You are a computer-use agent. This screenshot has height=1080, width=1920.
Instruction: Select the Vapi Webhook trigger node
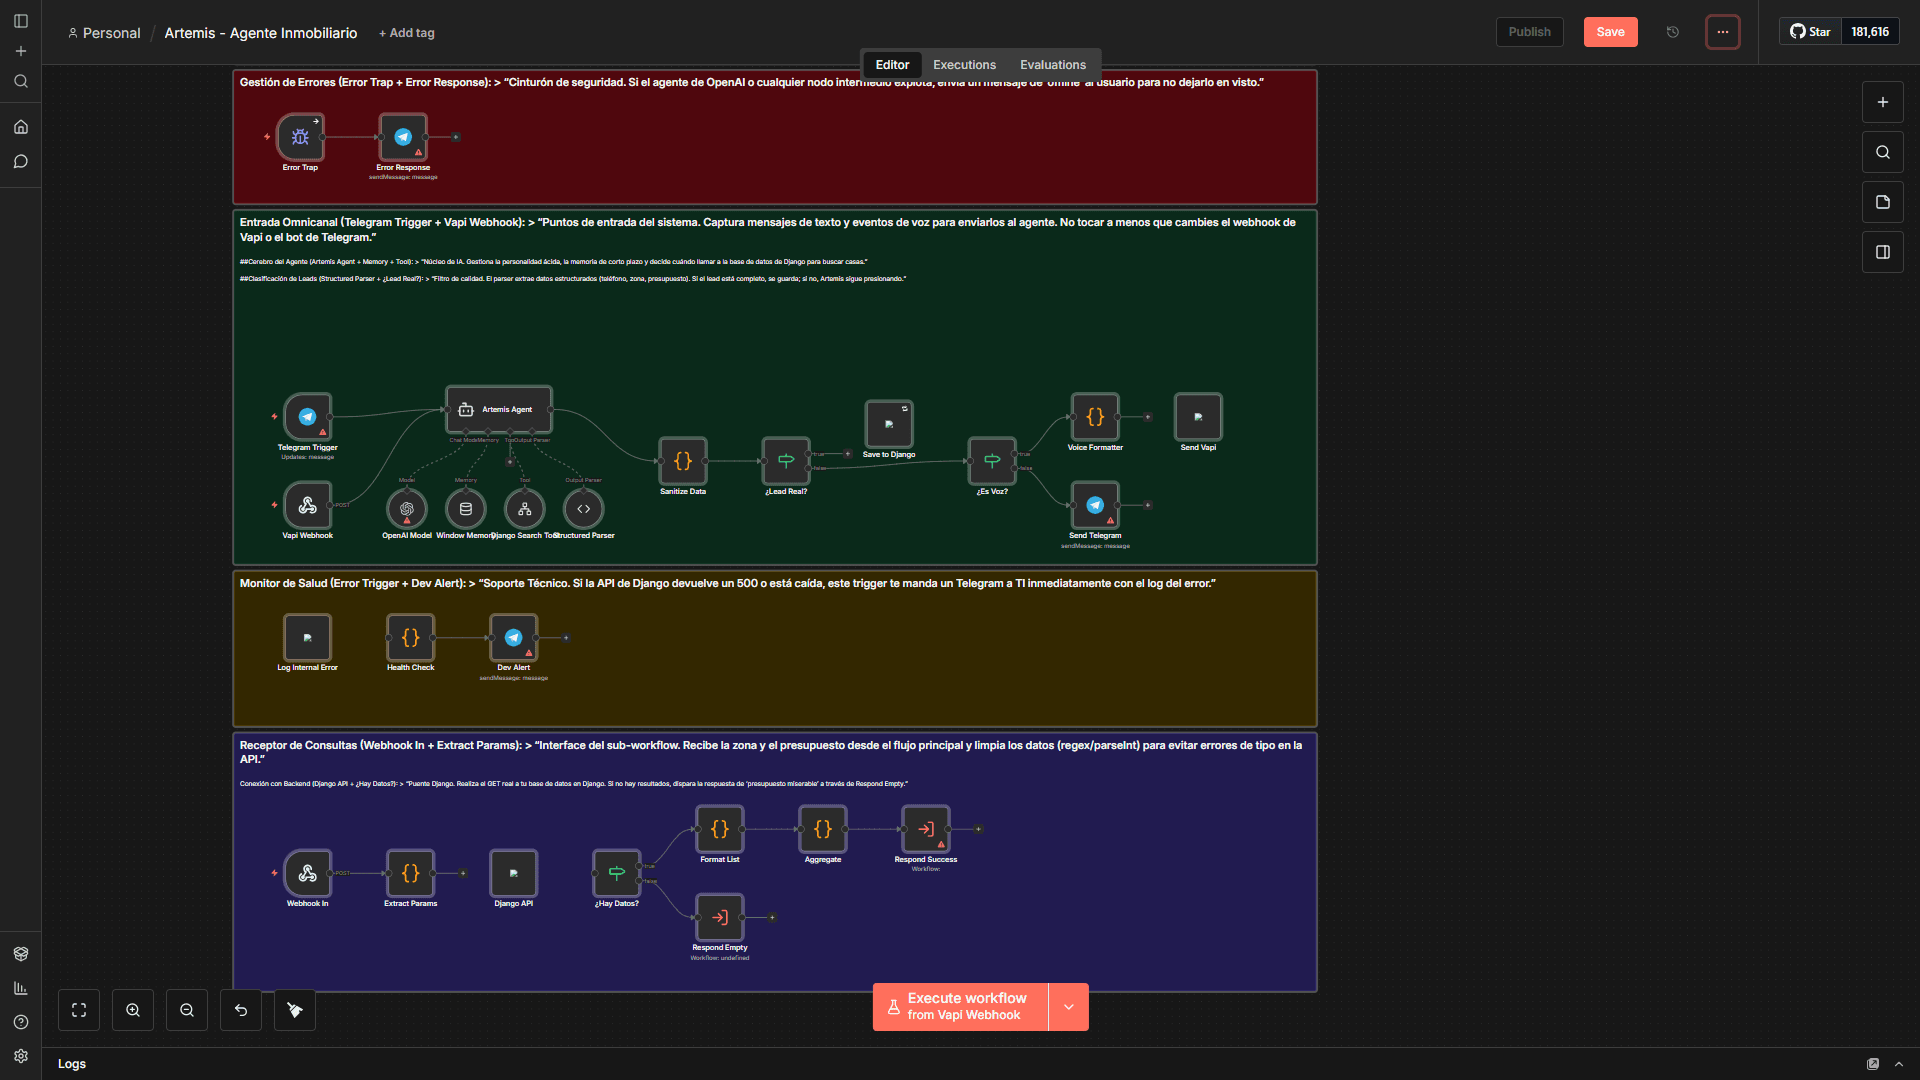click(x=308, y=505)
